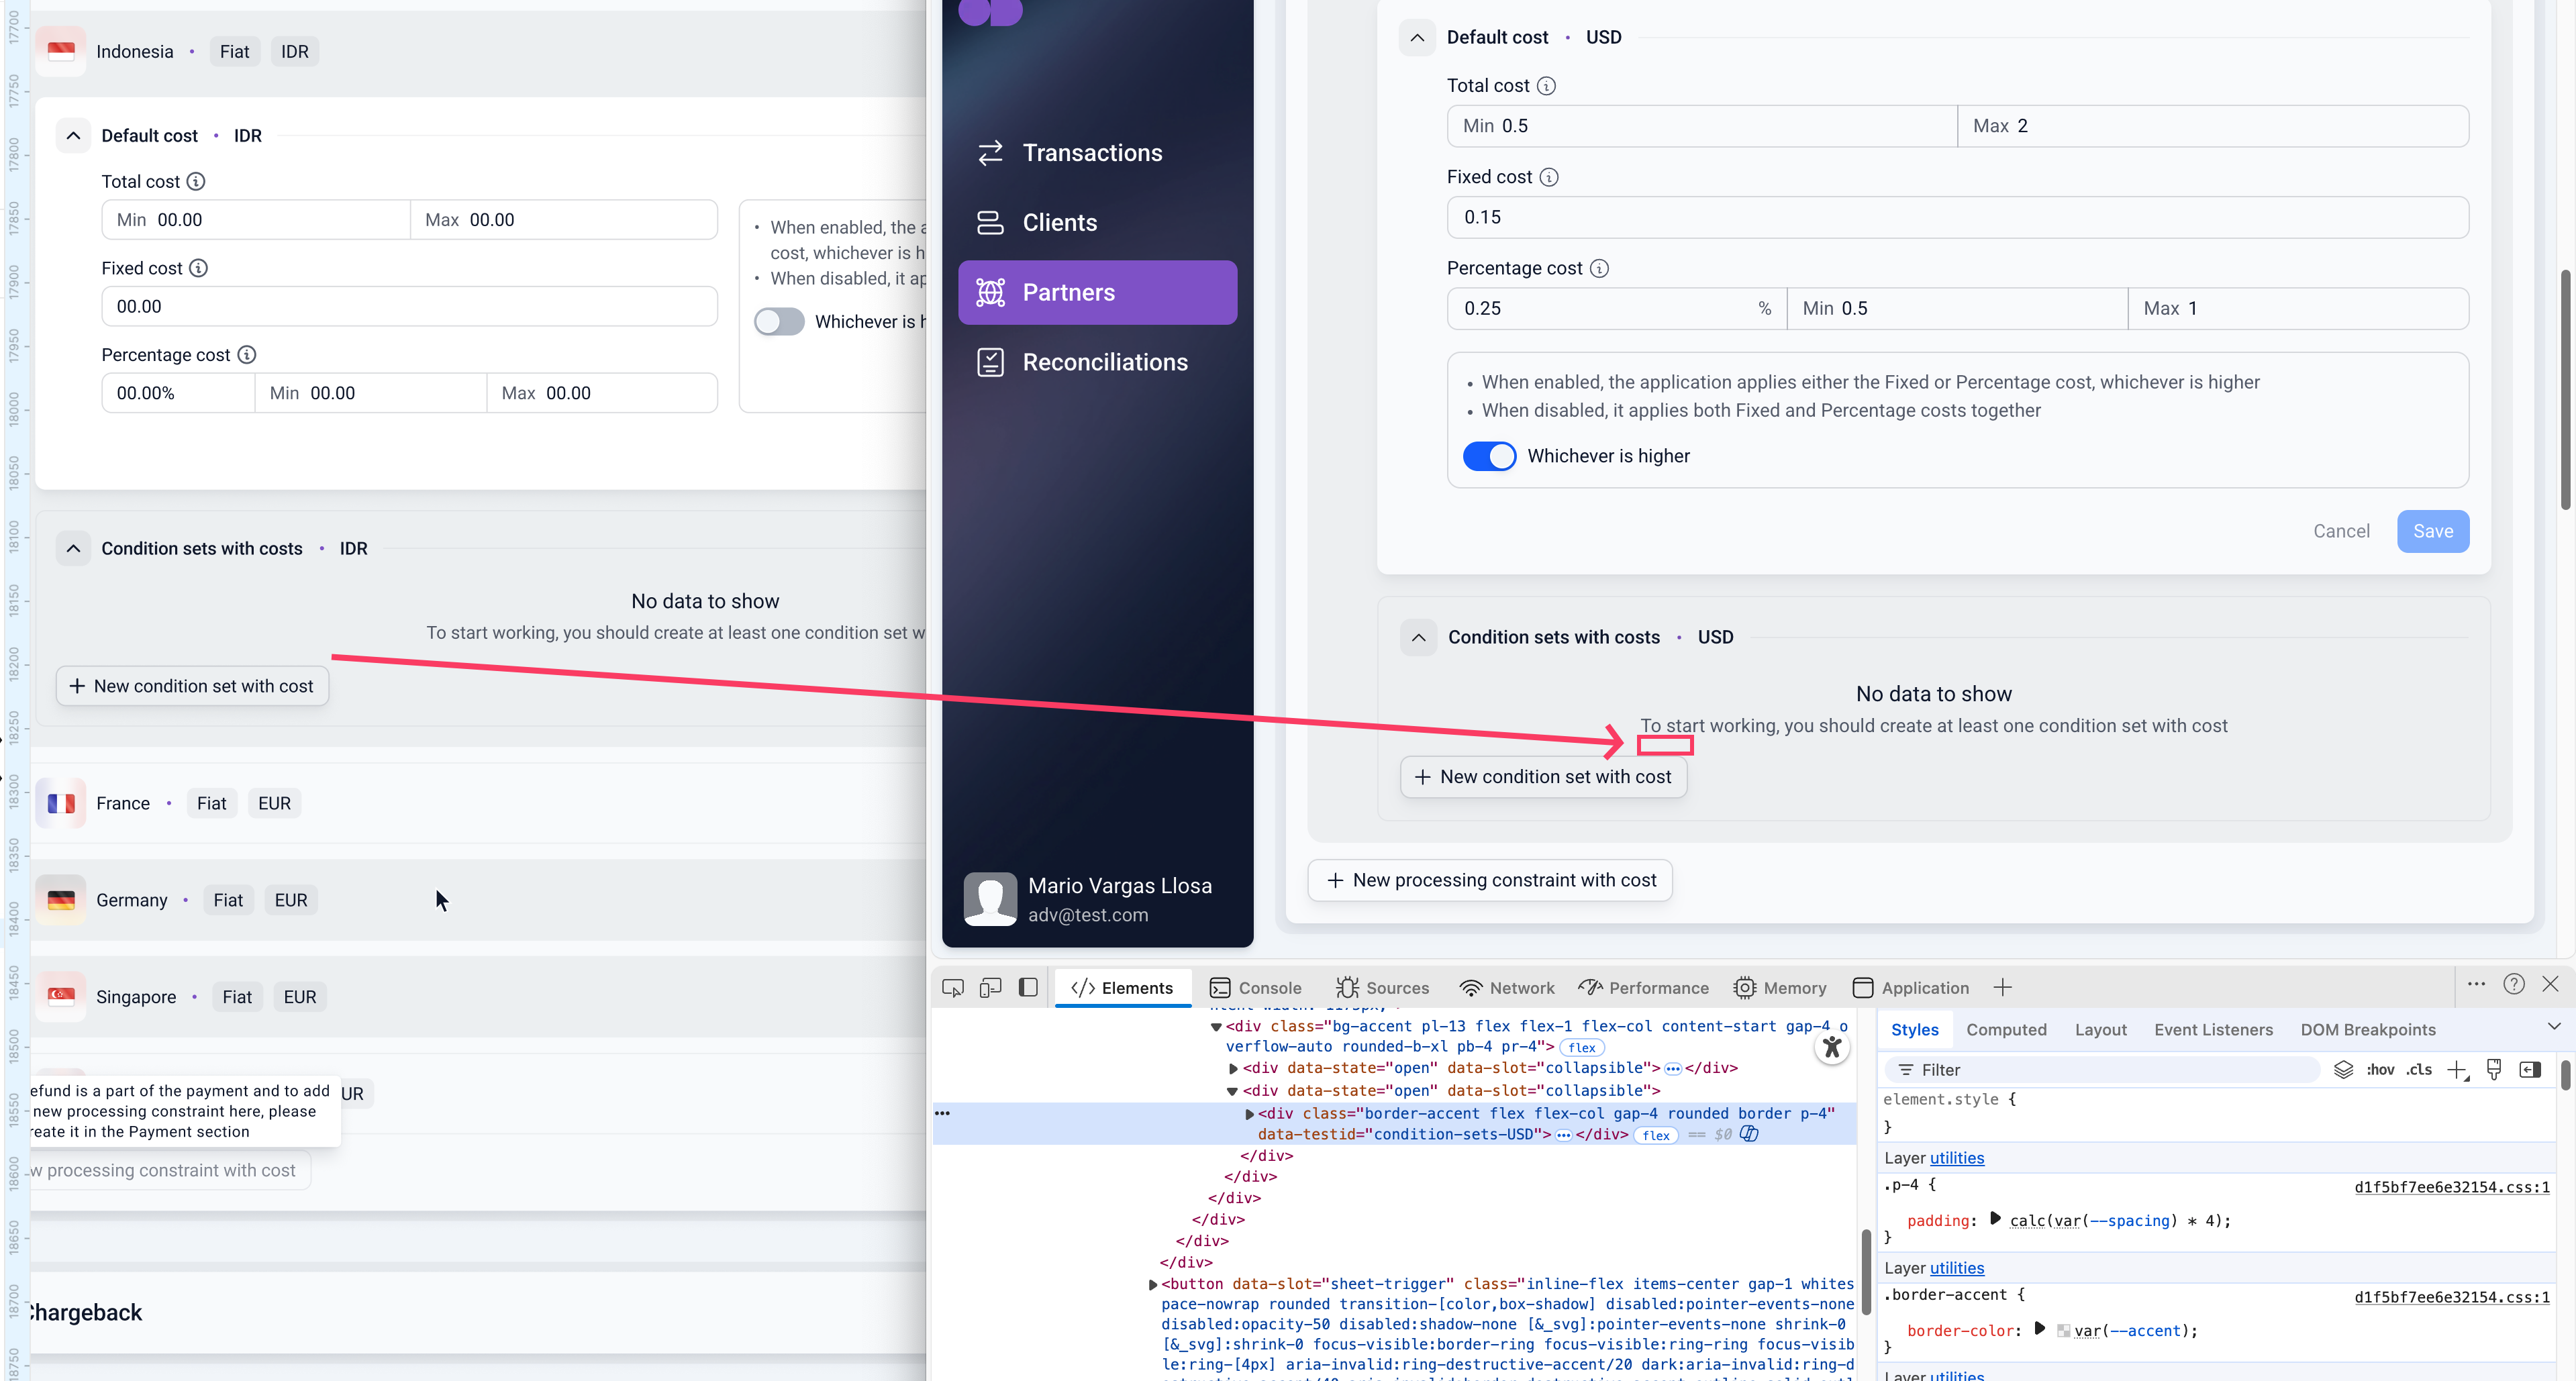The width and height of the screenshot is (2576, 1381).
Task: Click the computed styles sidebar toggle icon
Action: 2530,1070
